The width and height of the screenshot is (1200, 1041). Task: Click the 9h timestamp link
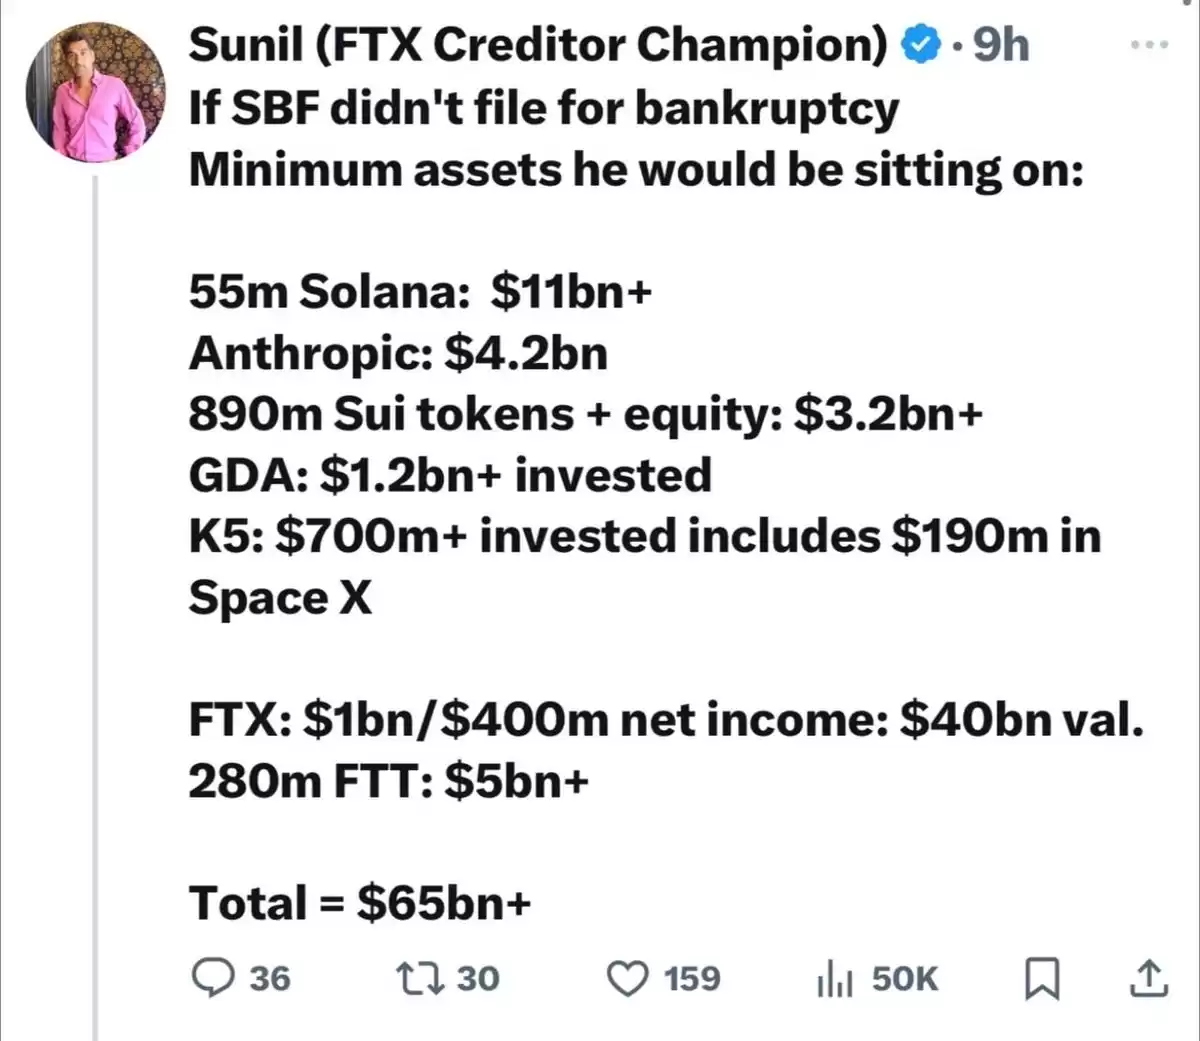coord(1001,45)
